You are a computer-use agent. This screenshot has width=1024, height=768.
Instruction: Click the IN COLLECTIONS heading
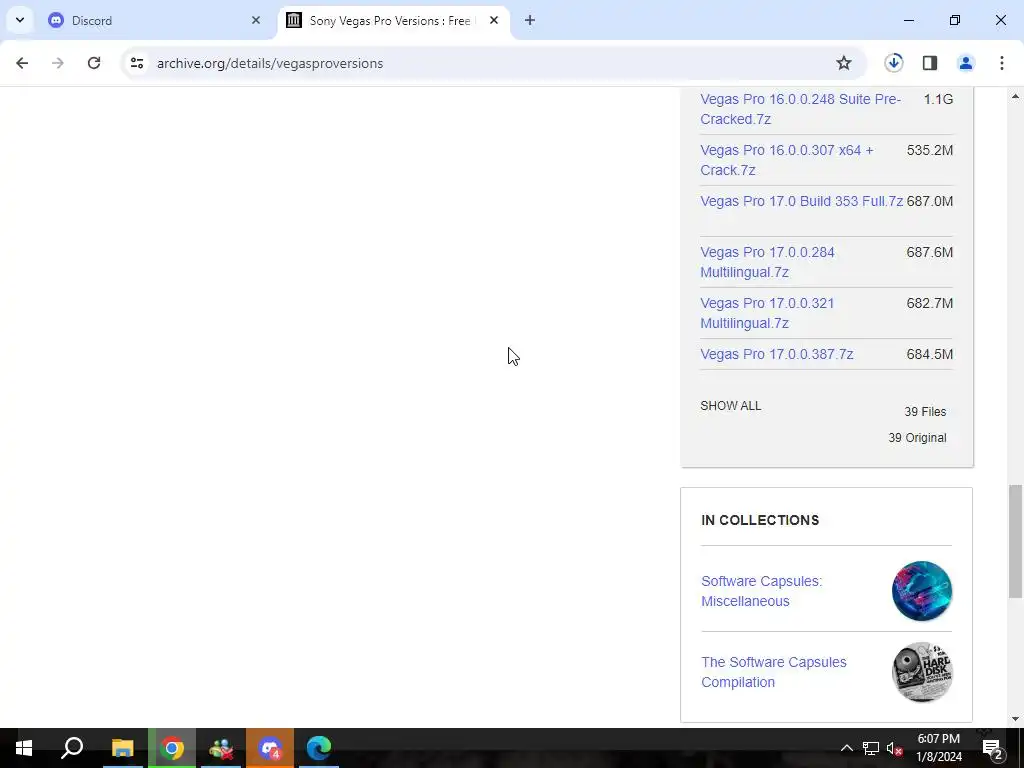coord(760,520)
